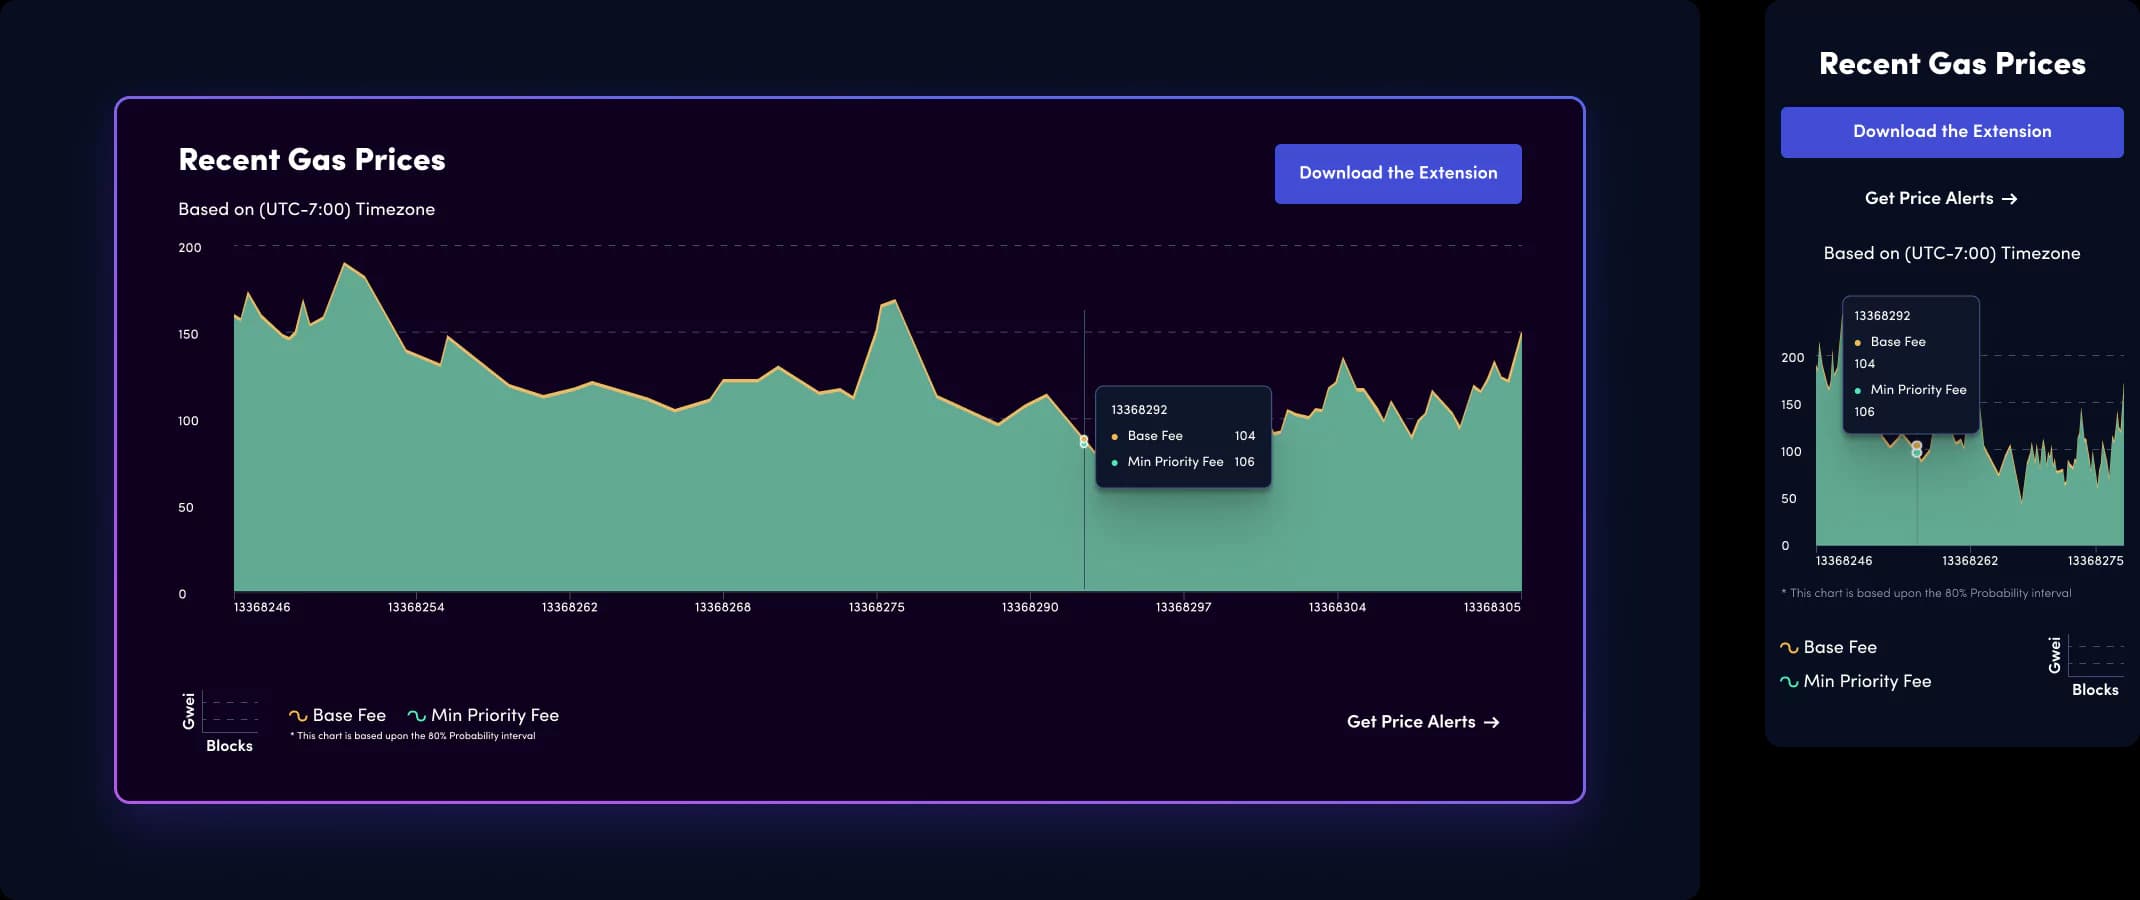Click orange Base Fee dot in desktop tooltip

tap(1115, 437)
